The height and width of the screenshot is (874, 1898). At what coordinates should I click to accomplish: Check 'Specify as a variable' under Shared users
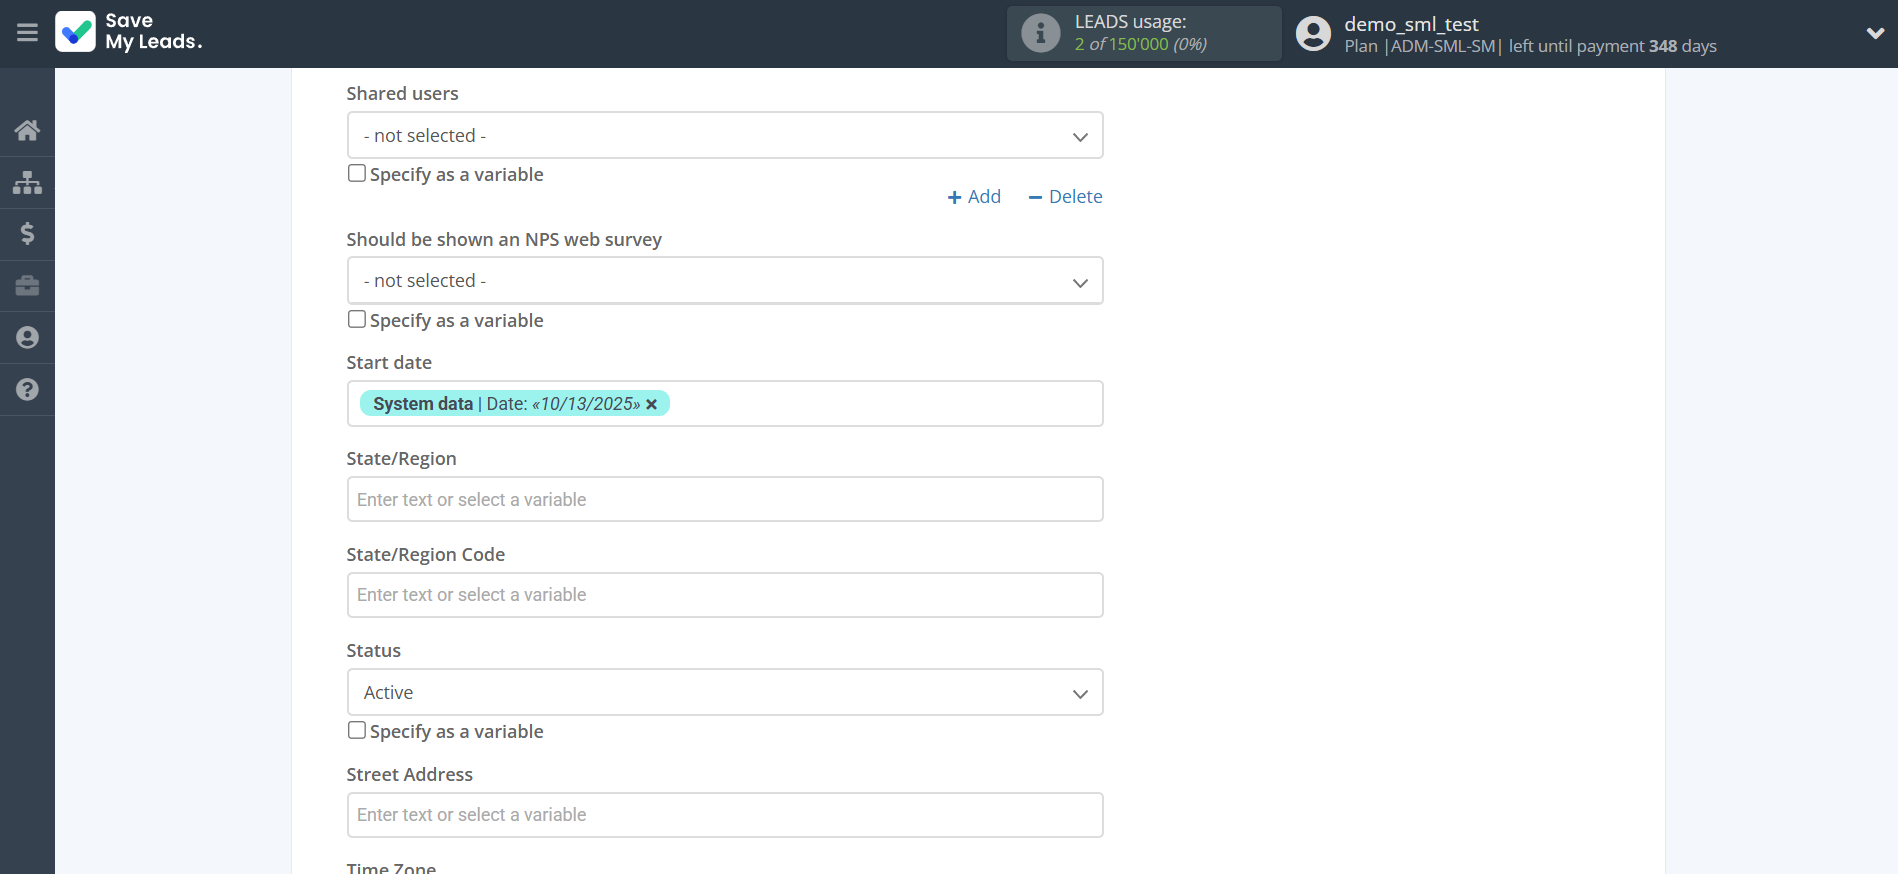(x=357, y=173)
